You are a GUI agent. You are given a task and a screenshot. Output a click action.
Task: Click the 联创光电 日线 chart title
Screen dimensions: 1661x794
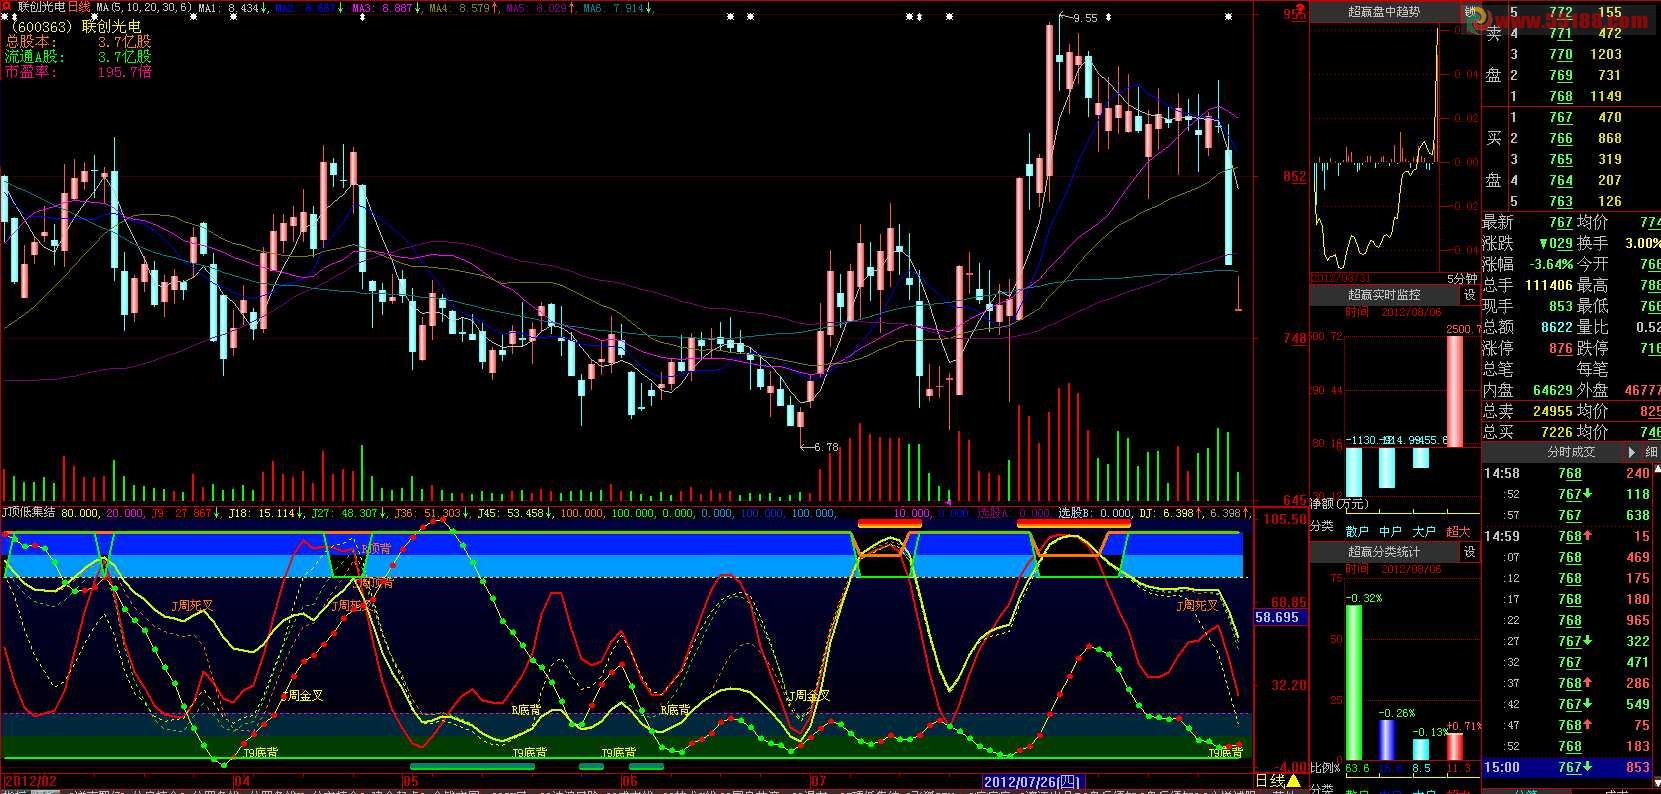(x=54, y=7)
